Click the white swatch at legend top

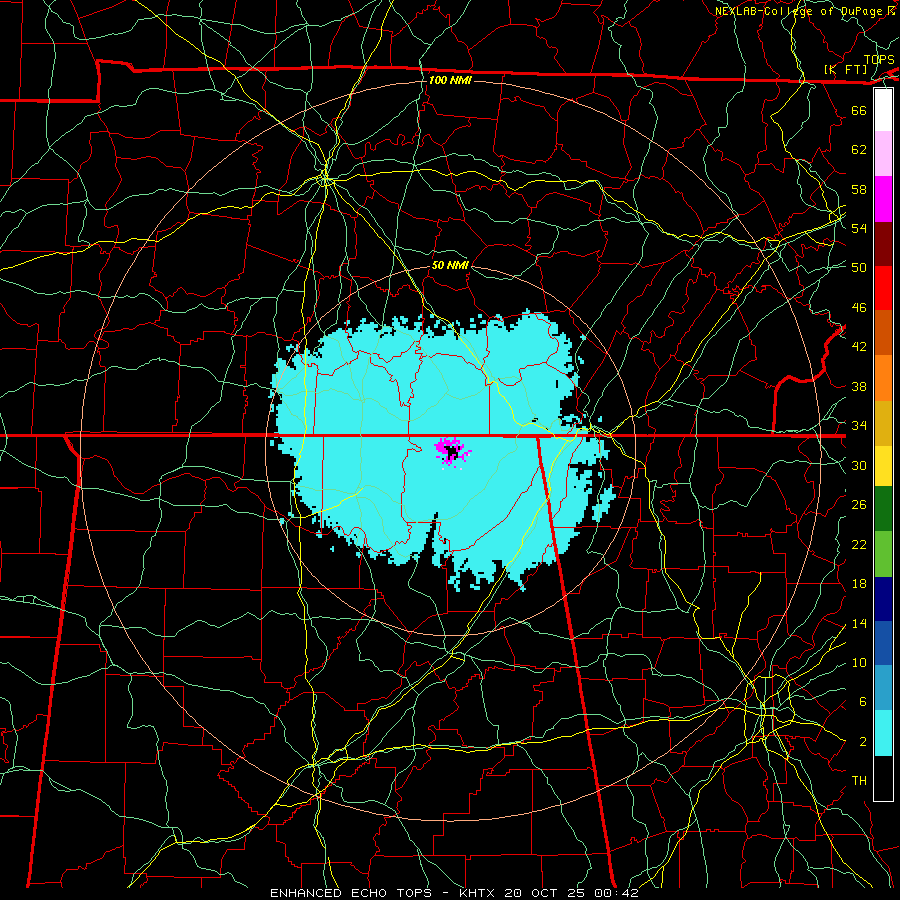pos(883,110)
